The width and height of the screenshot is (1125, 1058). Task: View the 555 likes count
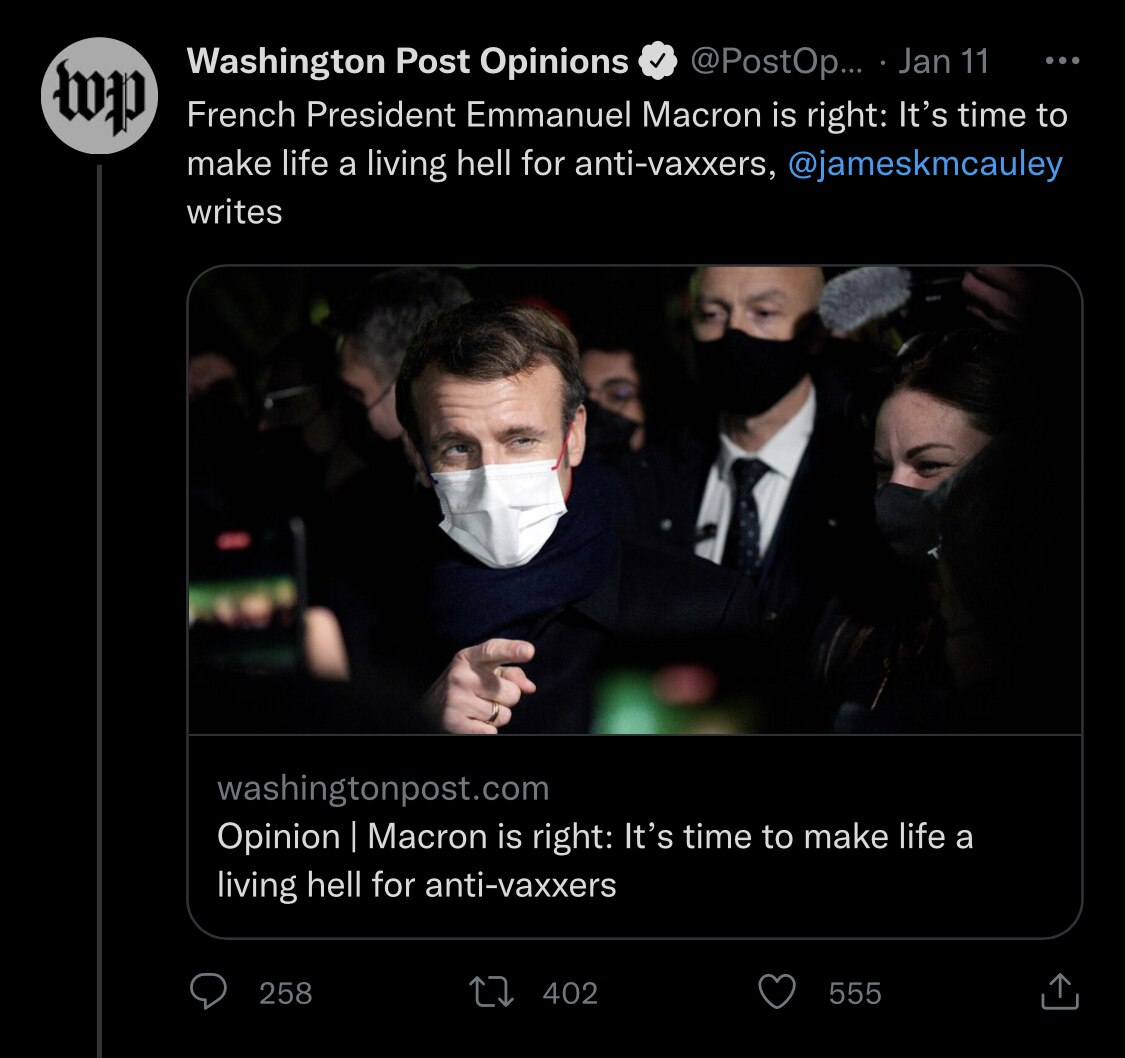855,993
